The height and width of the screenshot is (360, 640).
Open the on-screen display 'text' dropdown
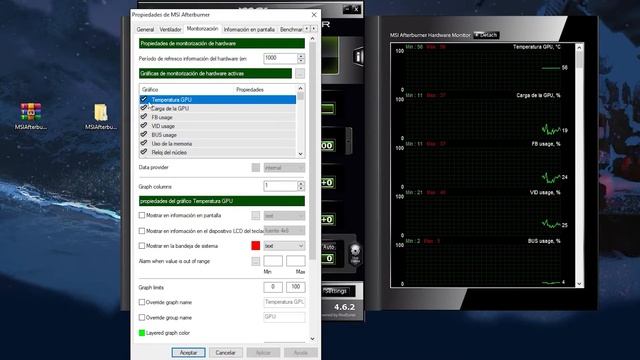point(284,215)
